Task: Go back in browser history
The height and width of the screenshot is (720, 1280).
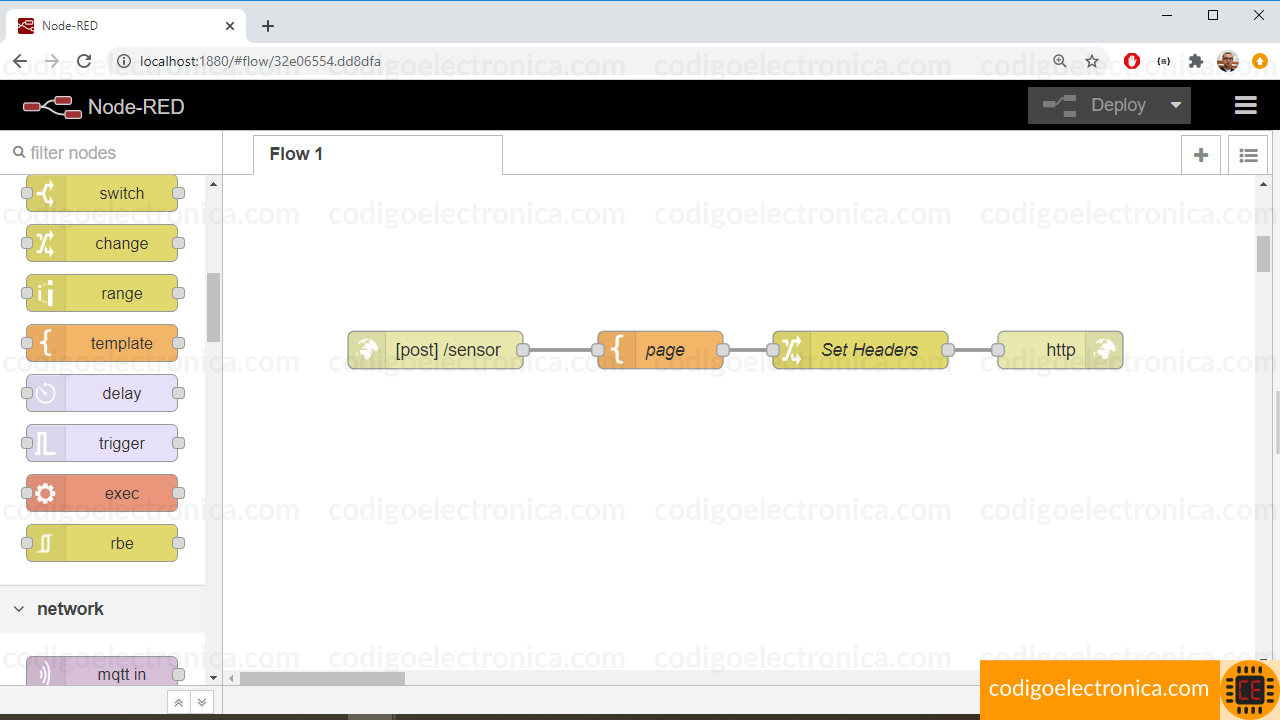Action: click(20, 61)
